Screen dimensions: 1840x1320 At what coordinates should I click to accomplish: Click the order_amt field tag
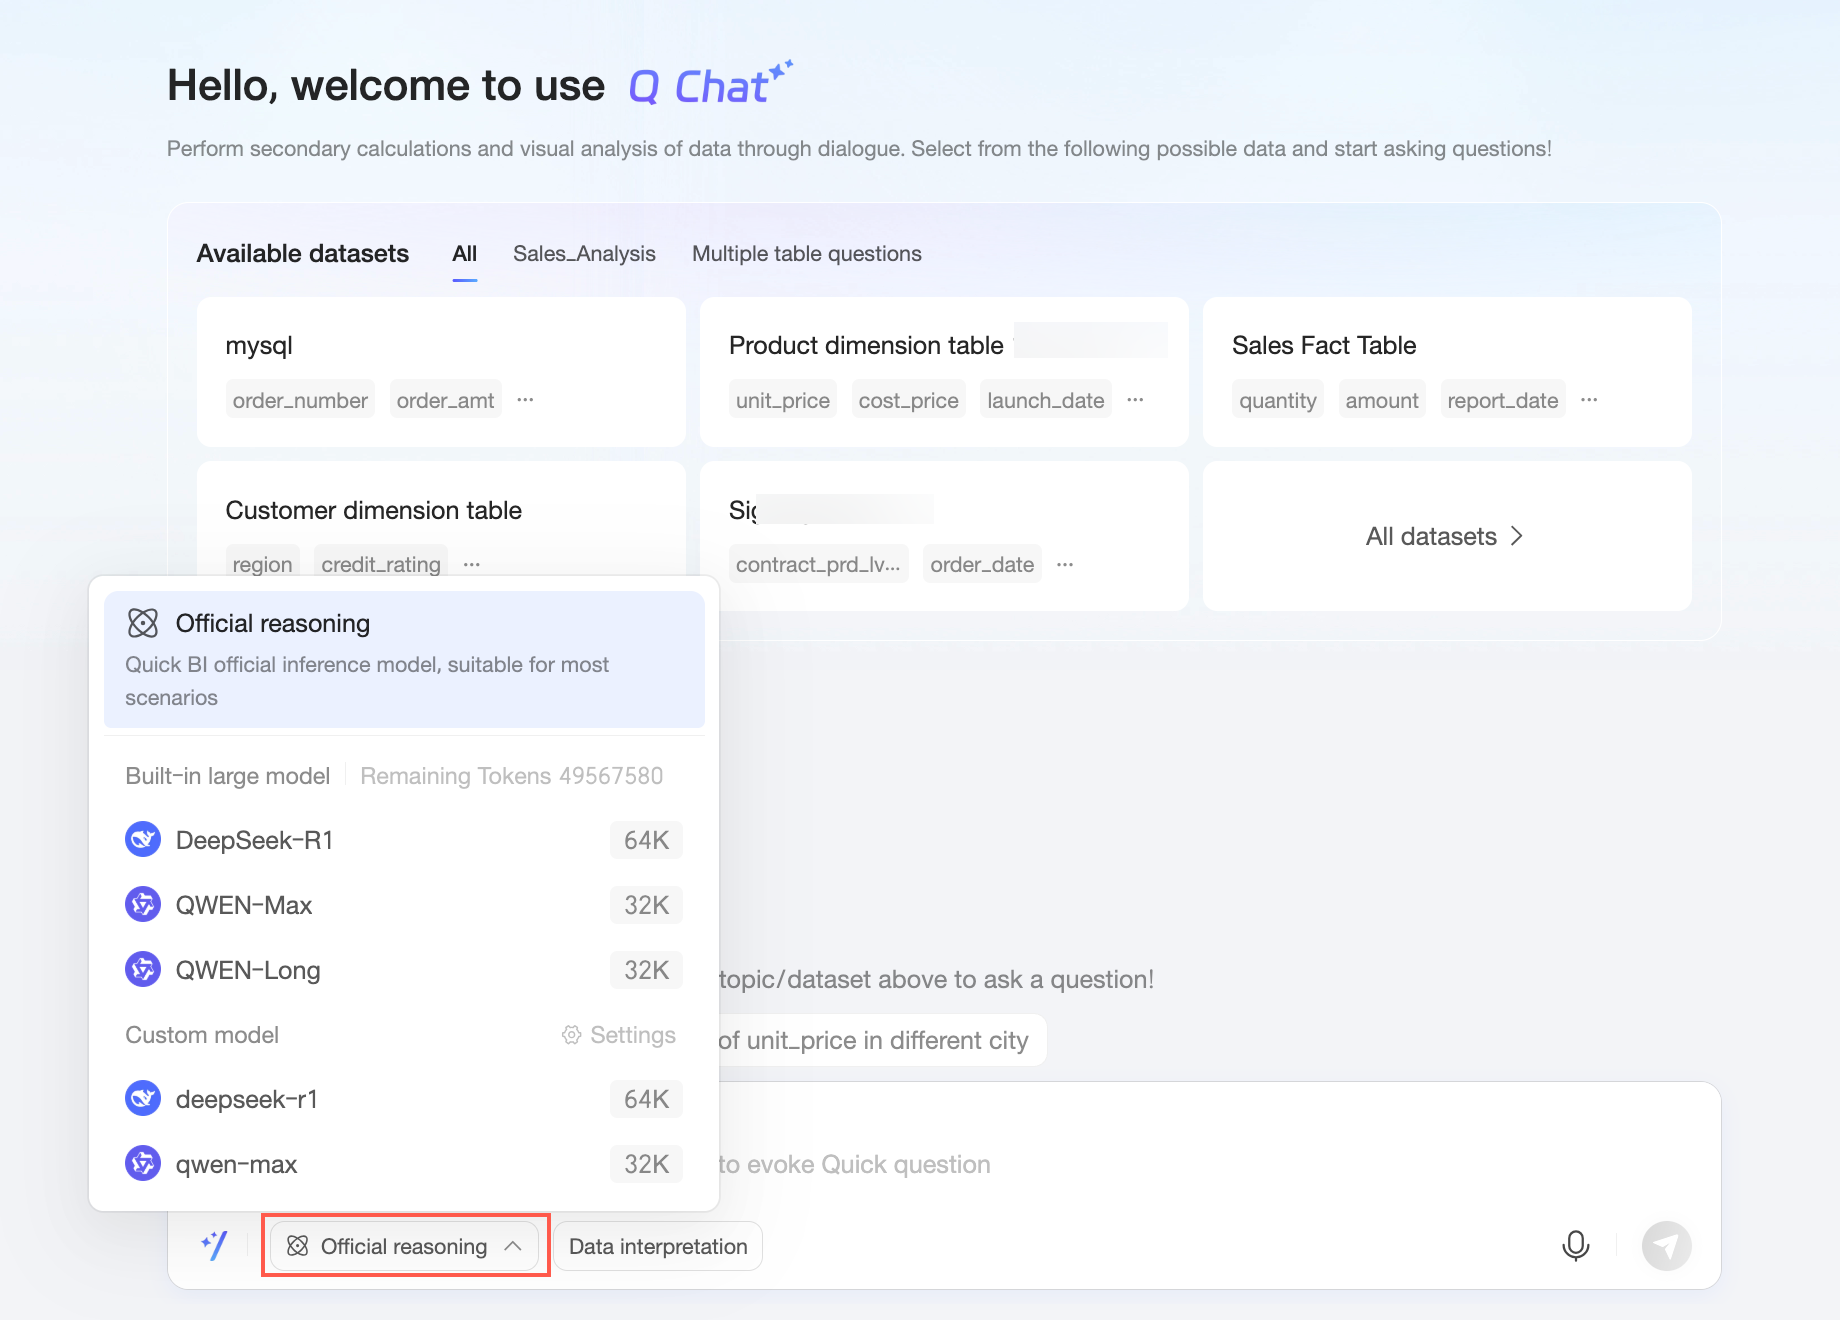click(445, 400)
